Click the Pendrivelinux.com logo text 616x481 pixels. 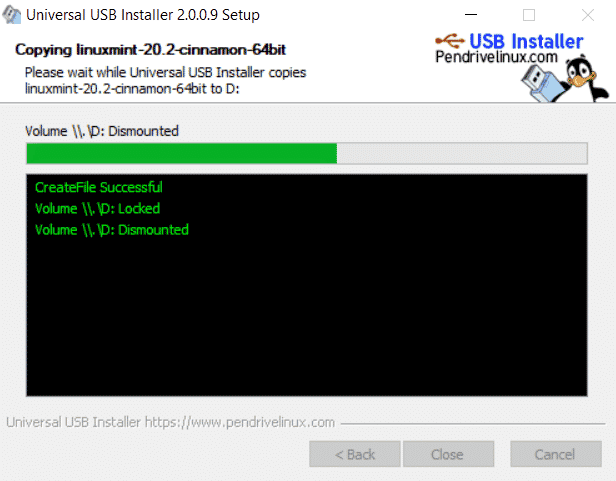coord(496,57)
